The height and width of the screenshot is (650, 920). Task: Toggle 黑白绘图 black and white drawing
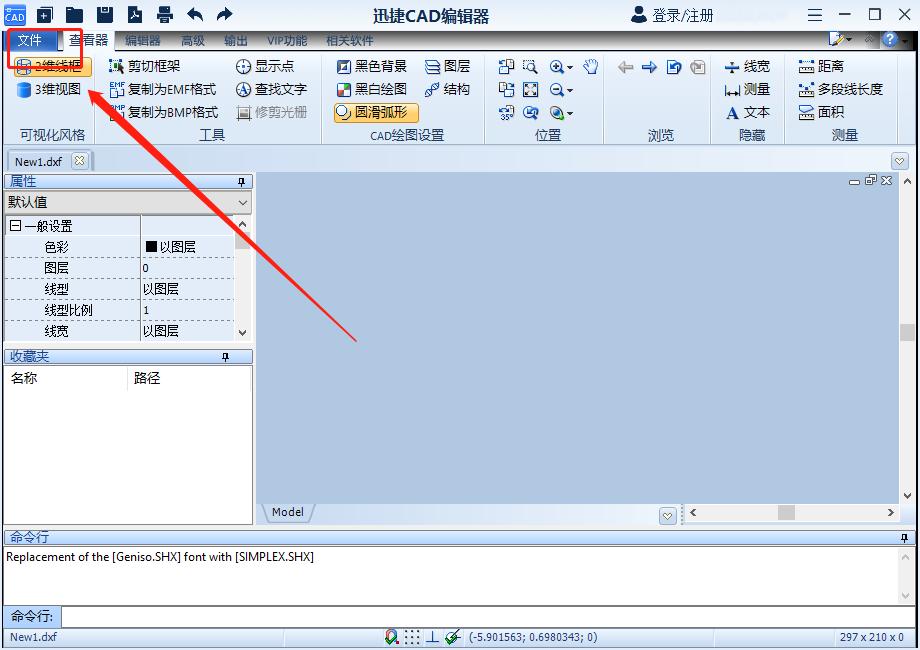tap(372, 89)
